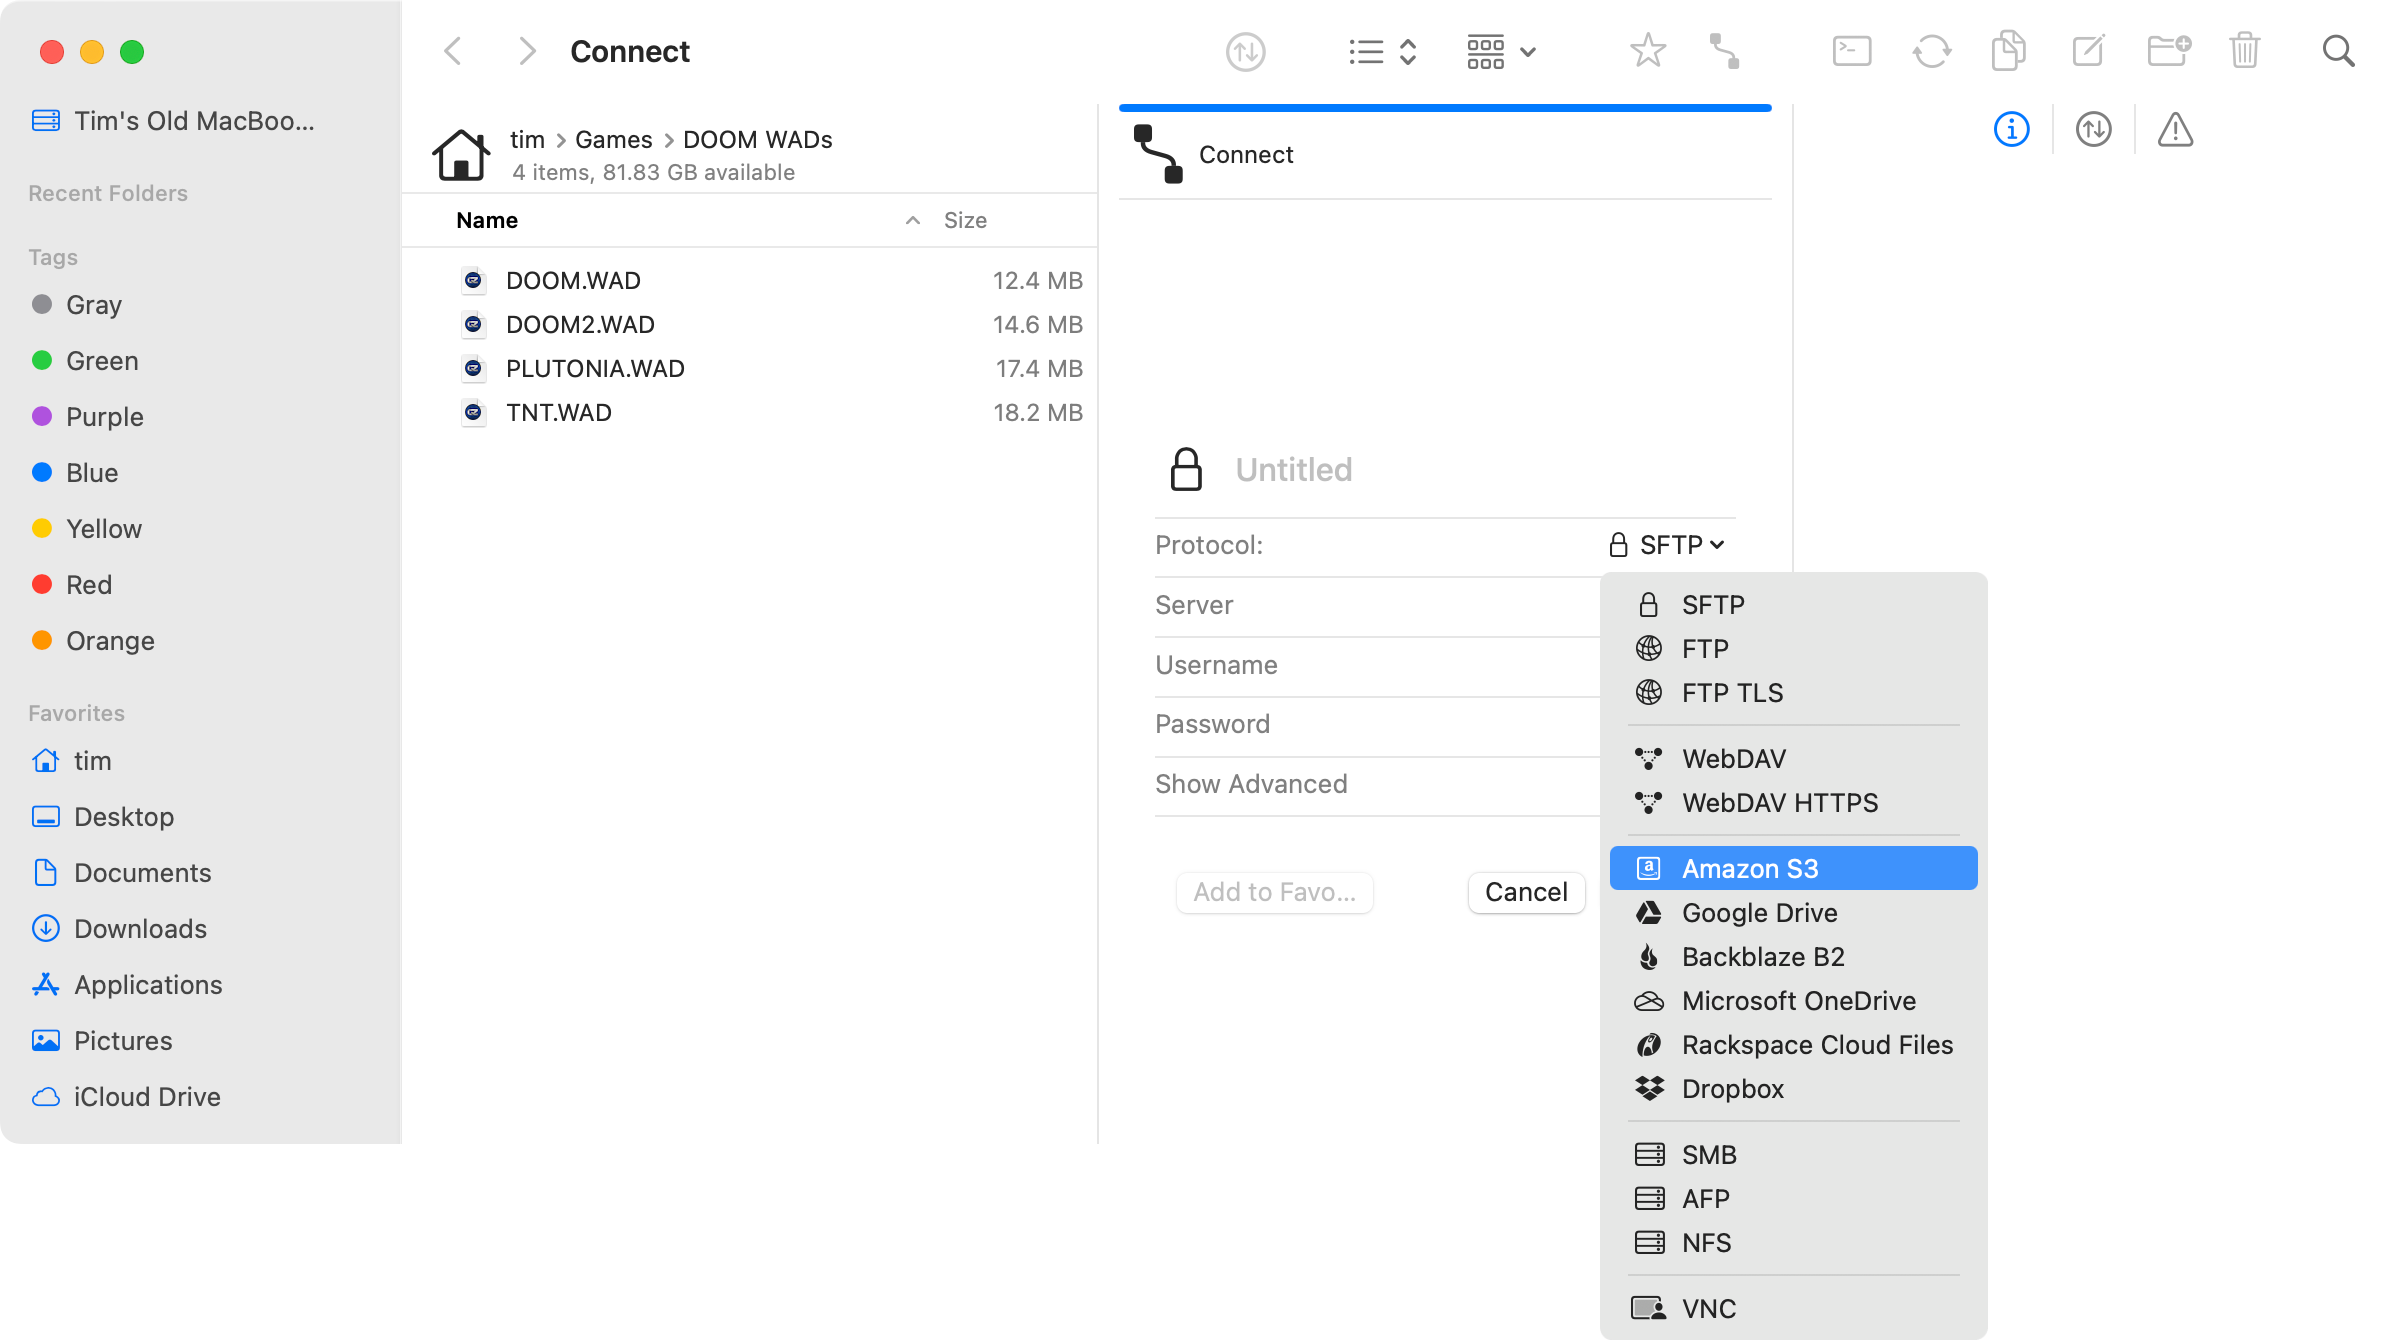Select plain FTP protocol
The image size is (2394, 1340).
pyautogui.click(x=1793, y=648)
